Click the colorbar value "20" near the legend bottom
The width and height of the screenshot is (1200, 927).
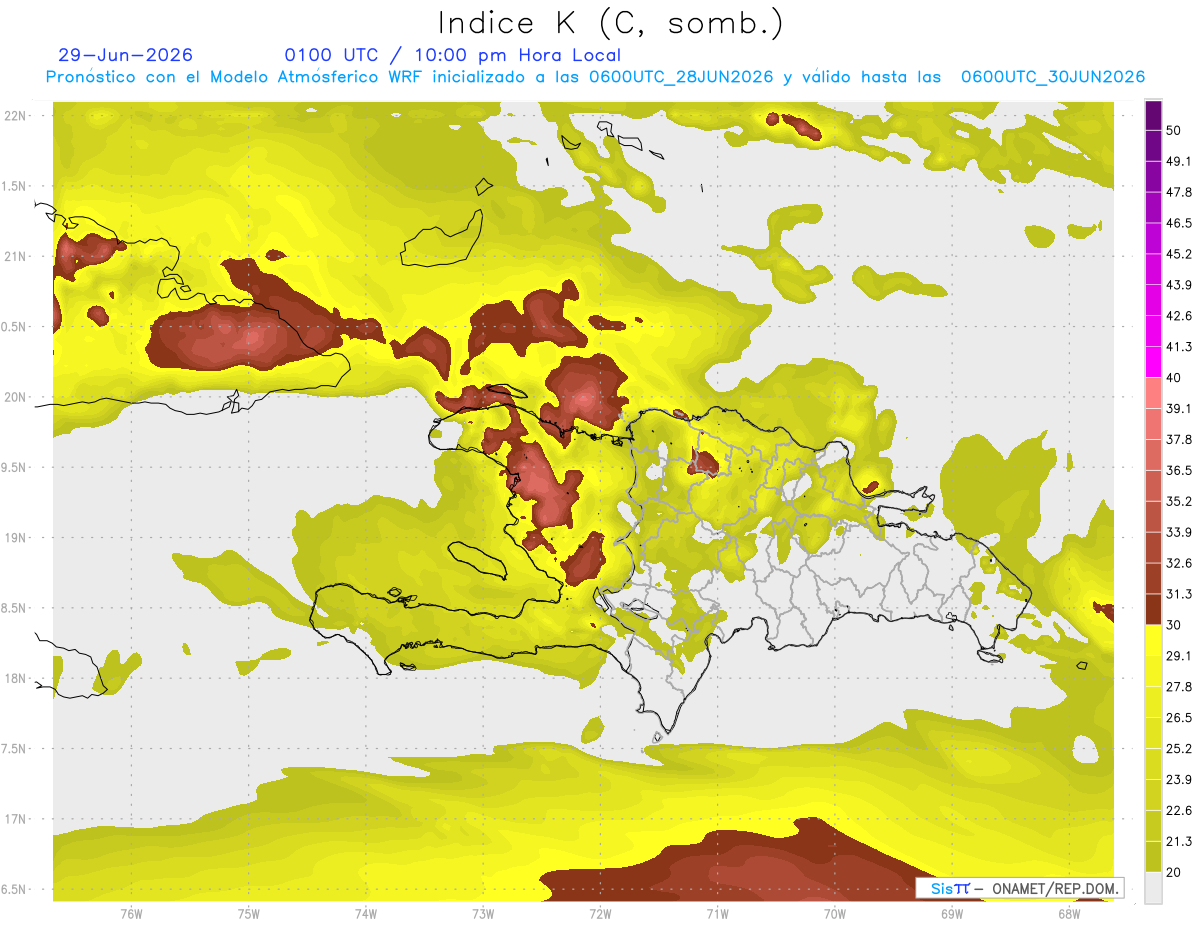click(1174, 873)
